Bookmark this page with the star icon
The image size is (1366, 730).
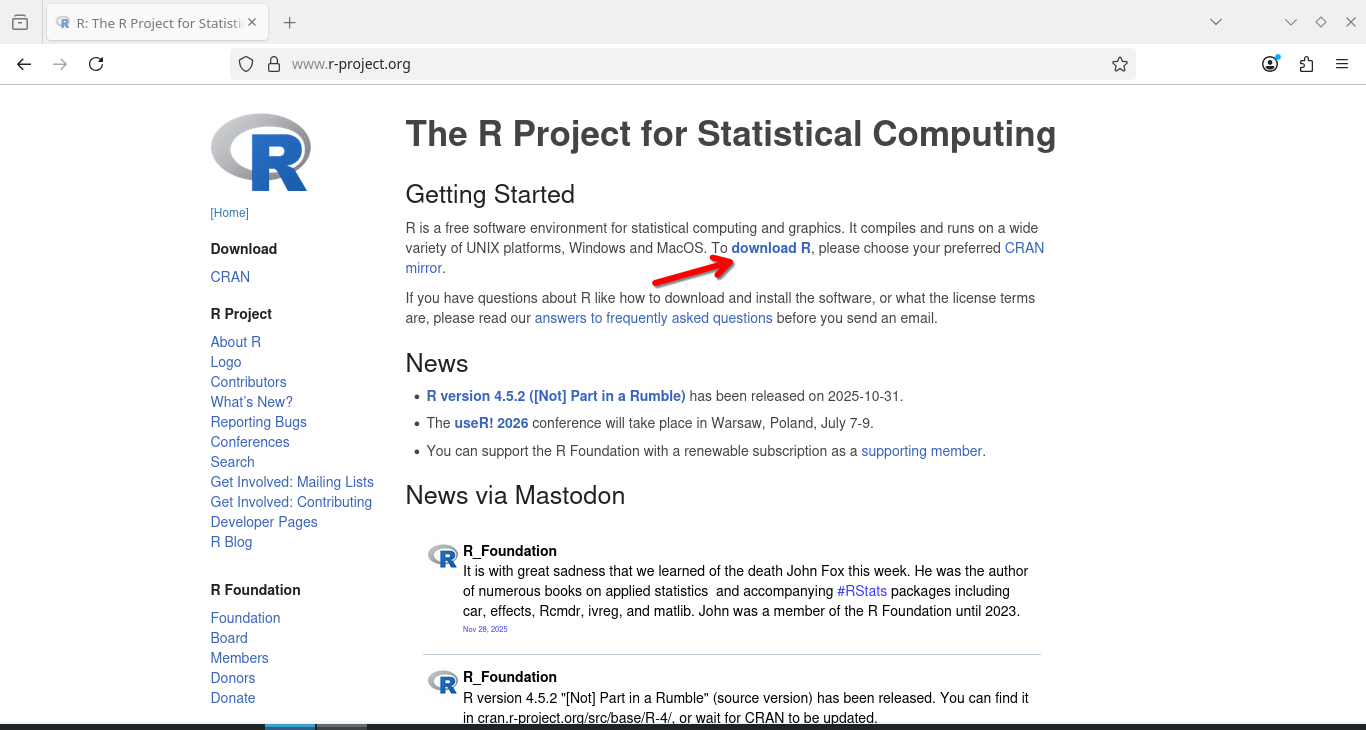tap(1119, 64)
